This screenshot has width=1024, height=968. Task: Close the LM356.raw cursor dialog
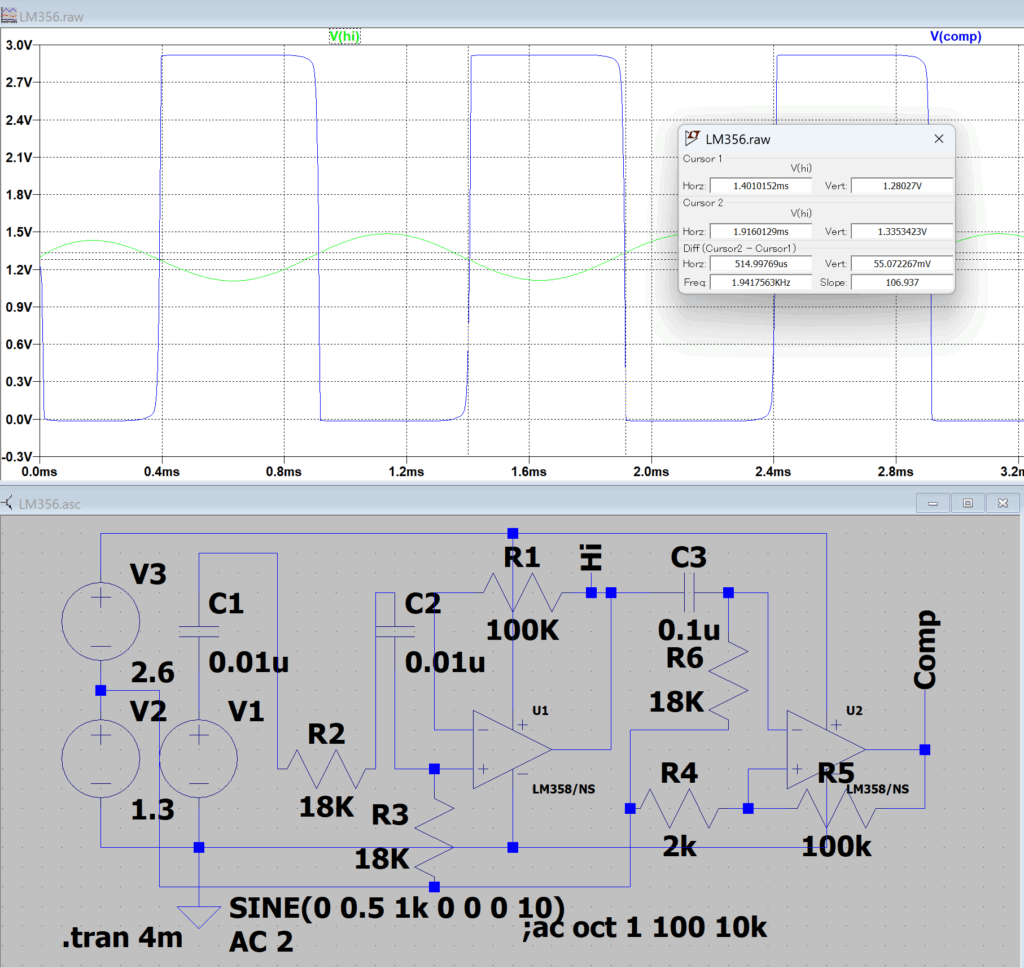click(938, 139)
